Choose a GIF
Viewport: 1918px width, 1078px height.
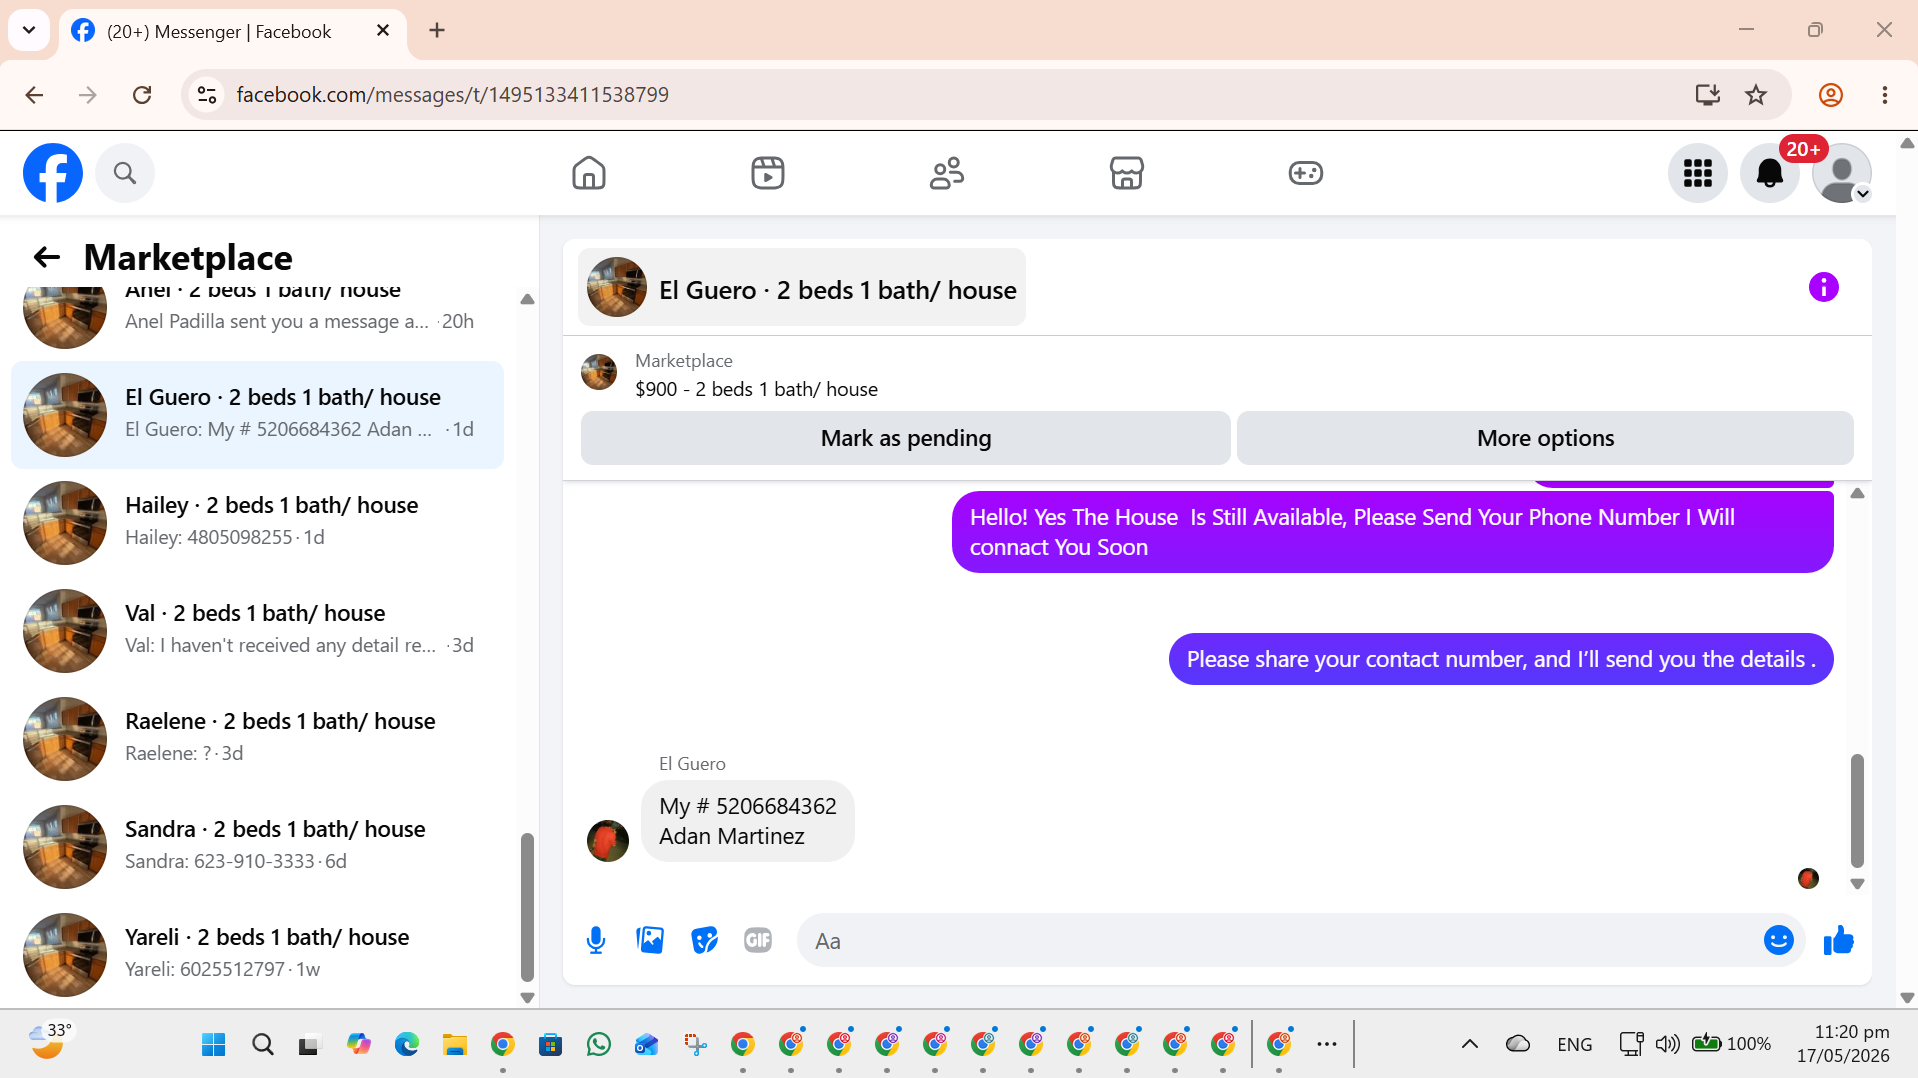758,940
